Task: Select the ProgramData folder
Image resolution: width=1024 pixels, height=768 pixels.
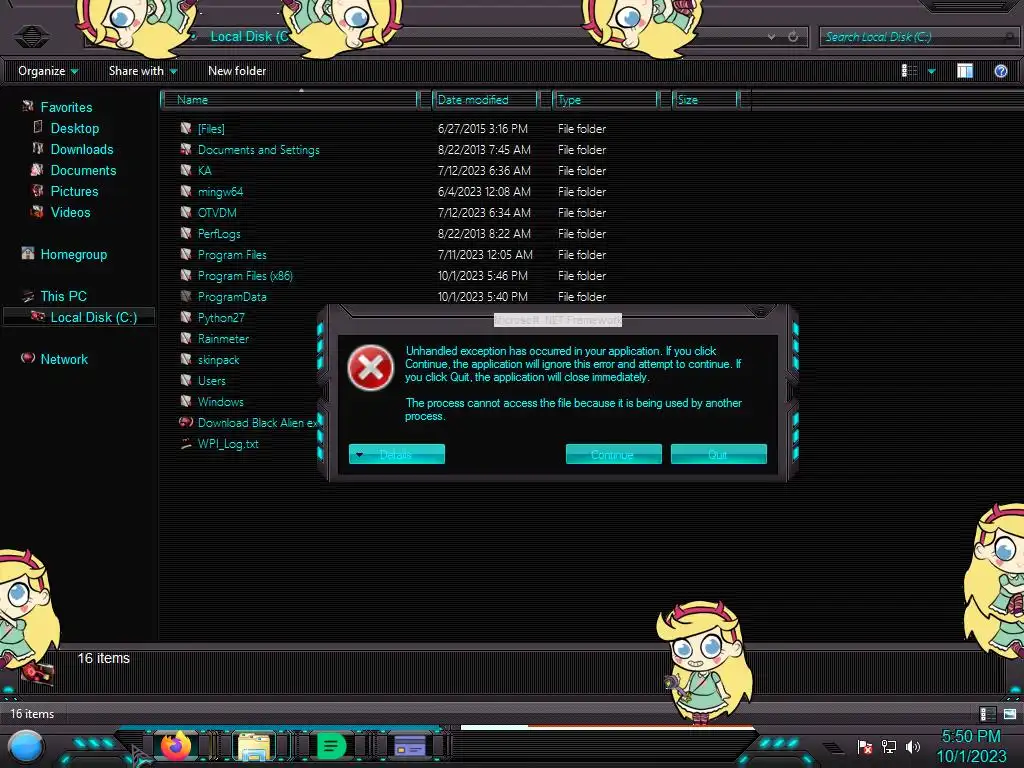Action: click(232, 296)
